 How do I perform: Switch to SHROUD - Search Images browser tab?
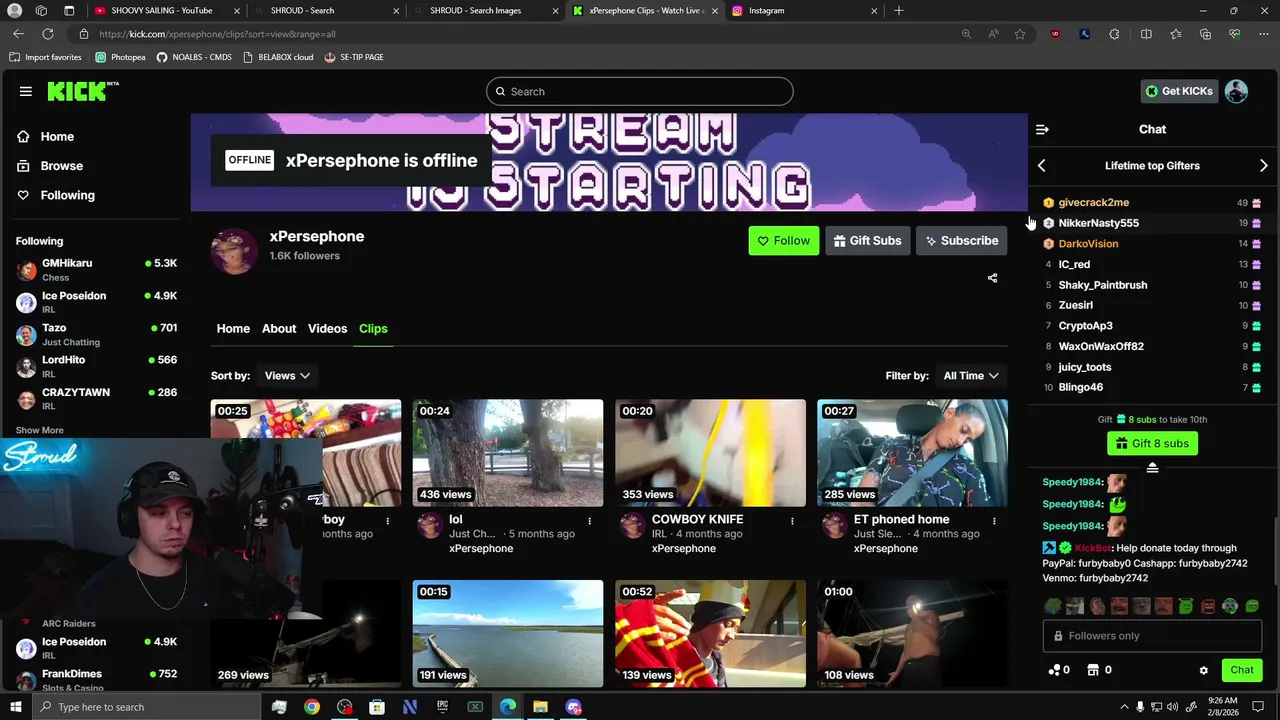click(485, 11)
